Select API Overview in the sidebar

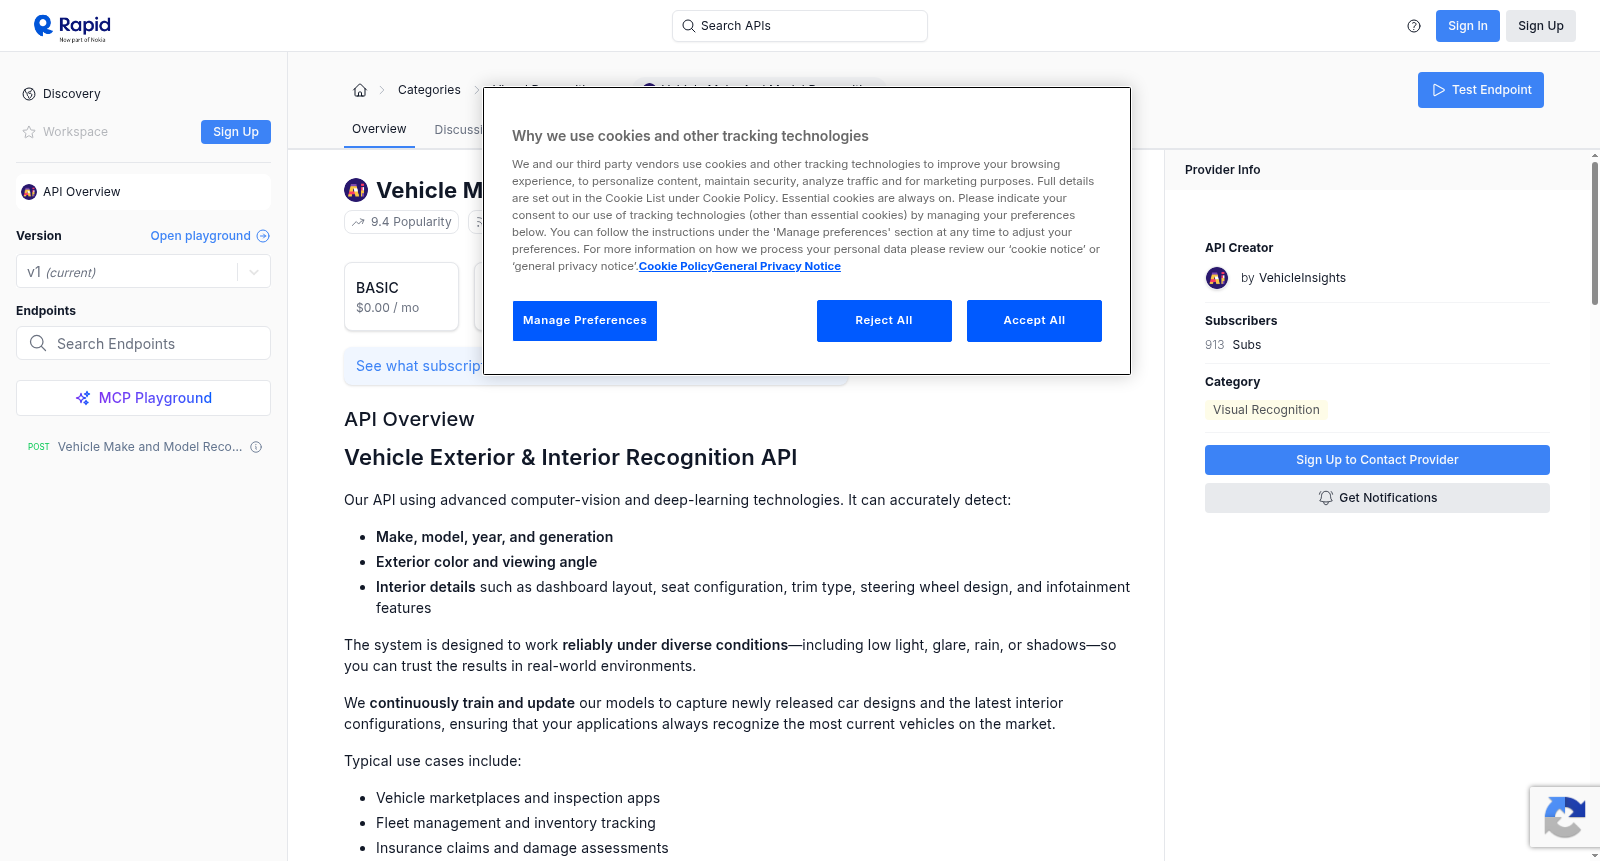[144, 192]
